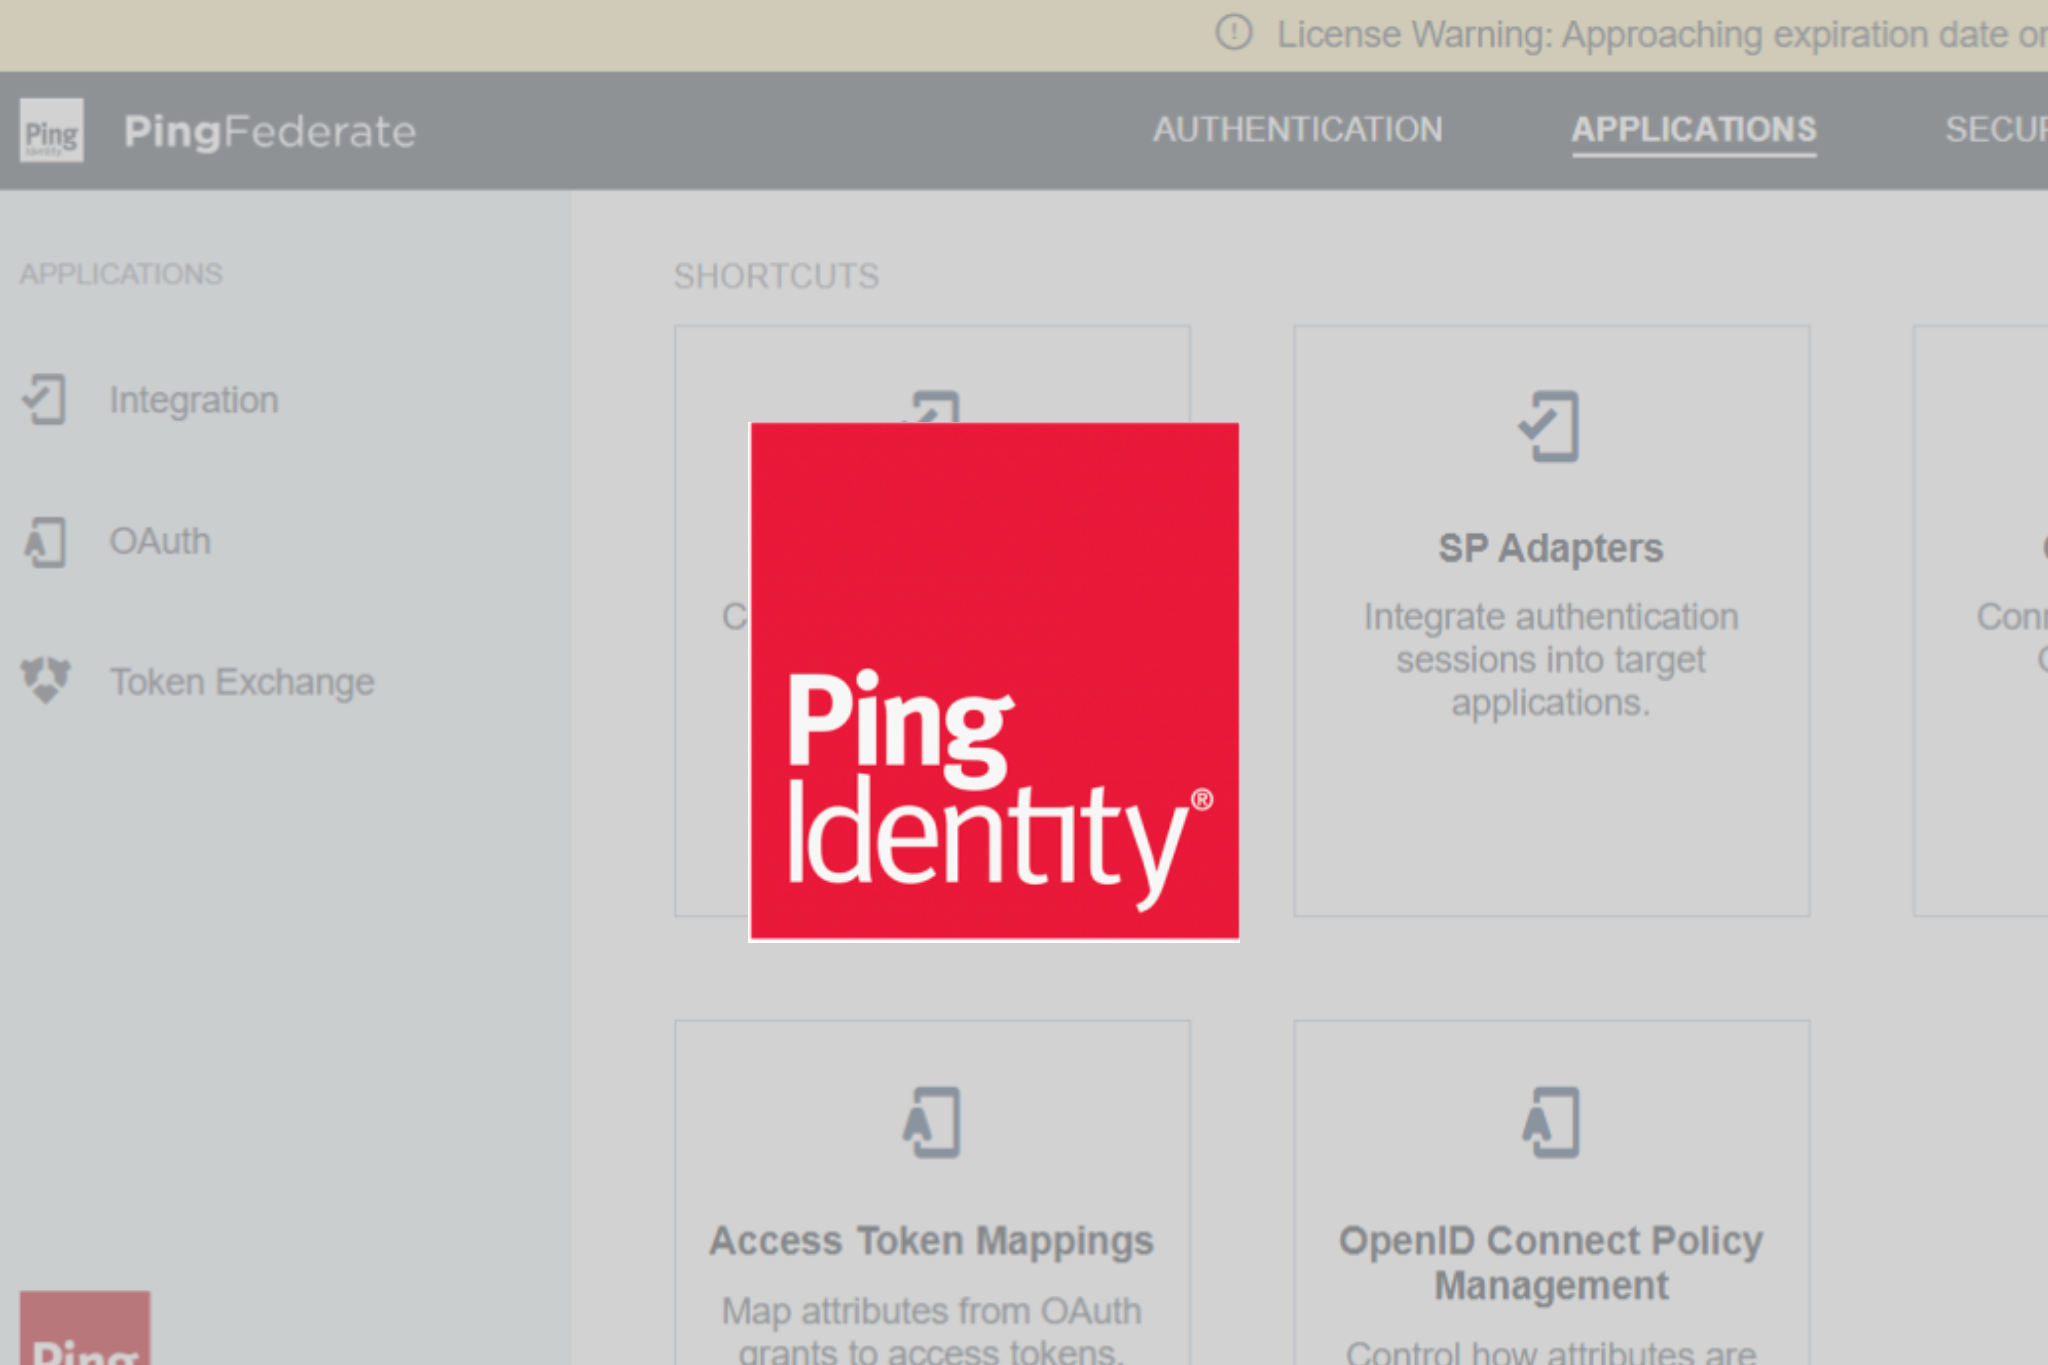Image resolution: width=2048 pixels, height=1365 pixels.
Task: Open the OpenID Connect Policy Management title
Action: (1550, 1262)
